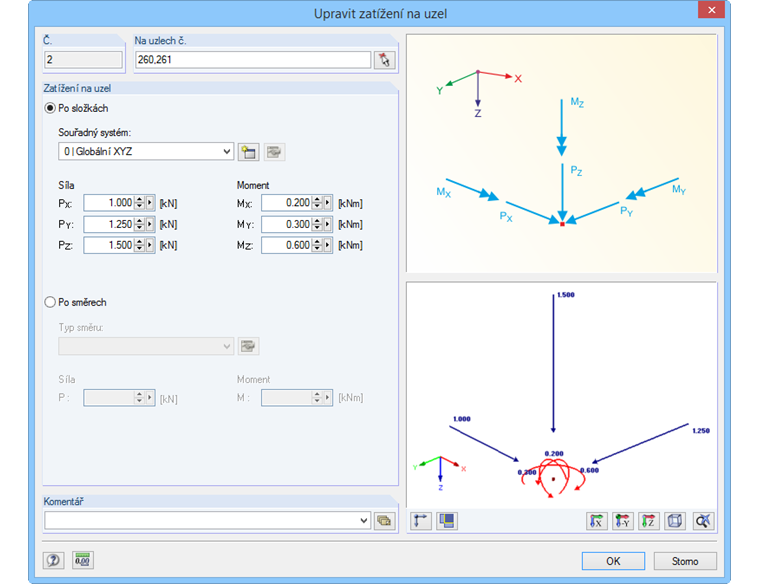
Task: Increase the Mz moment value
Action: click(x=317, y=241)
